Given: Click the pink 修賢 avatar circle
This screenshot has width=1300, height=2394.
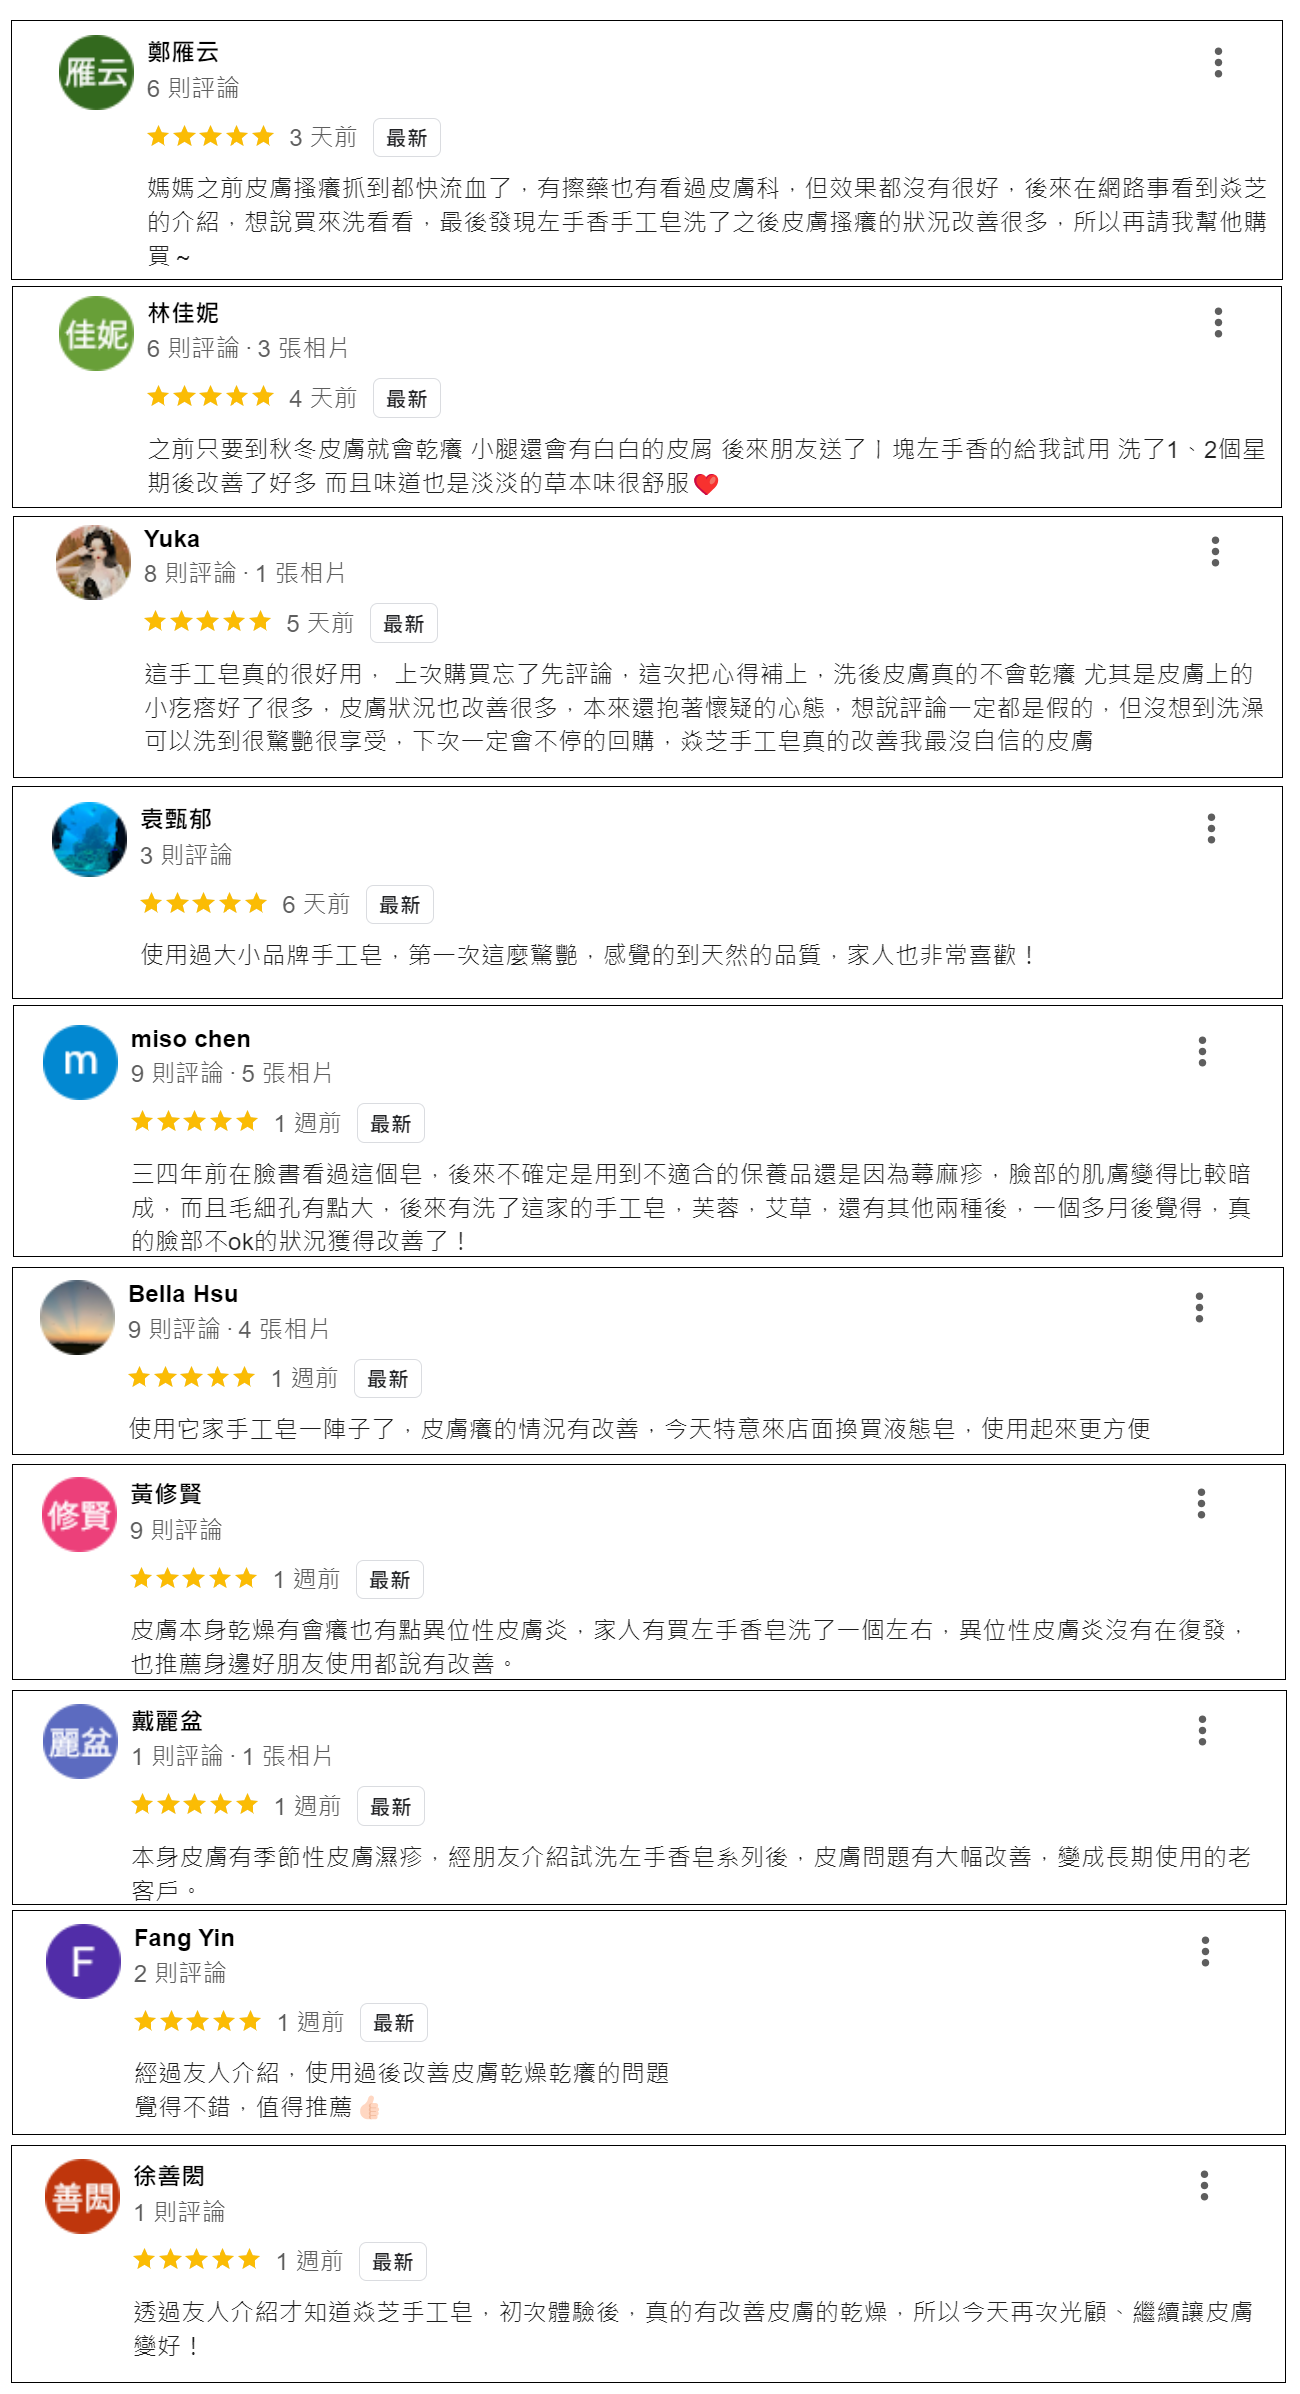Looking at the screenshot, I should pyautogui.click(x=79, y=1514).
